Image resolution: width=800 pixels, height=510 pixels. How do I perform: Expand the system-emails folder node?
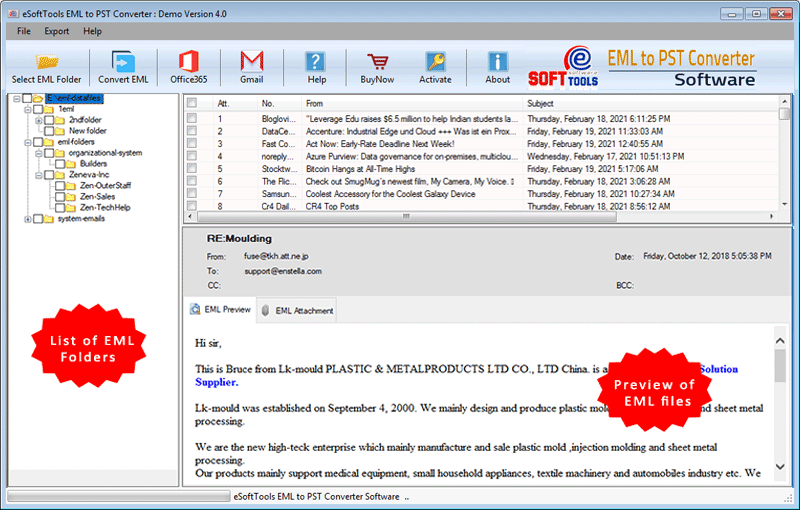26,219
